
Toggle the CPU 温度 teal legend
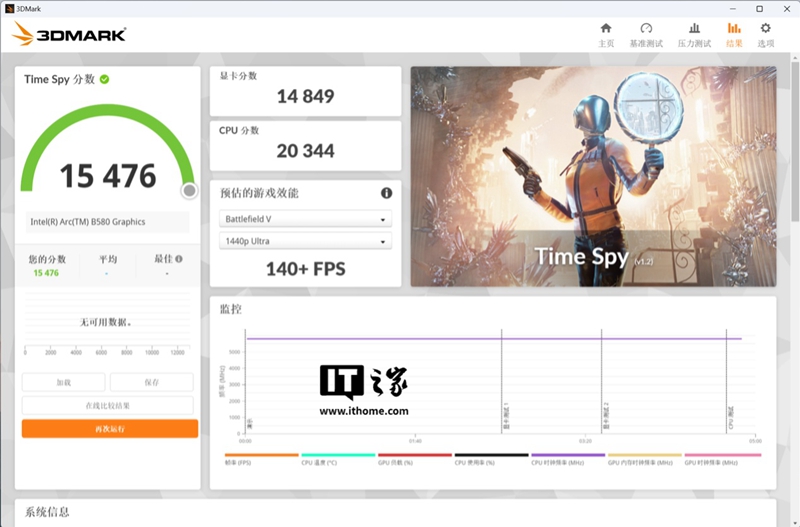pyautogui.click(x=338, y=459)
